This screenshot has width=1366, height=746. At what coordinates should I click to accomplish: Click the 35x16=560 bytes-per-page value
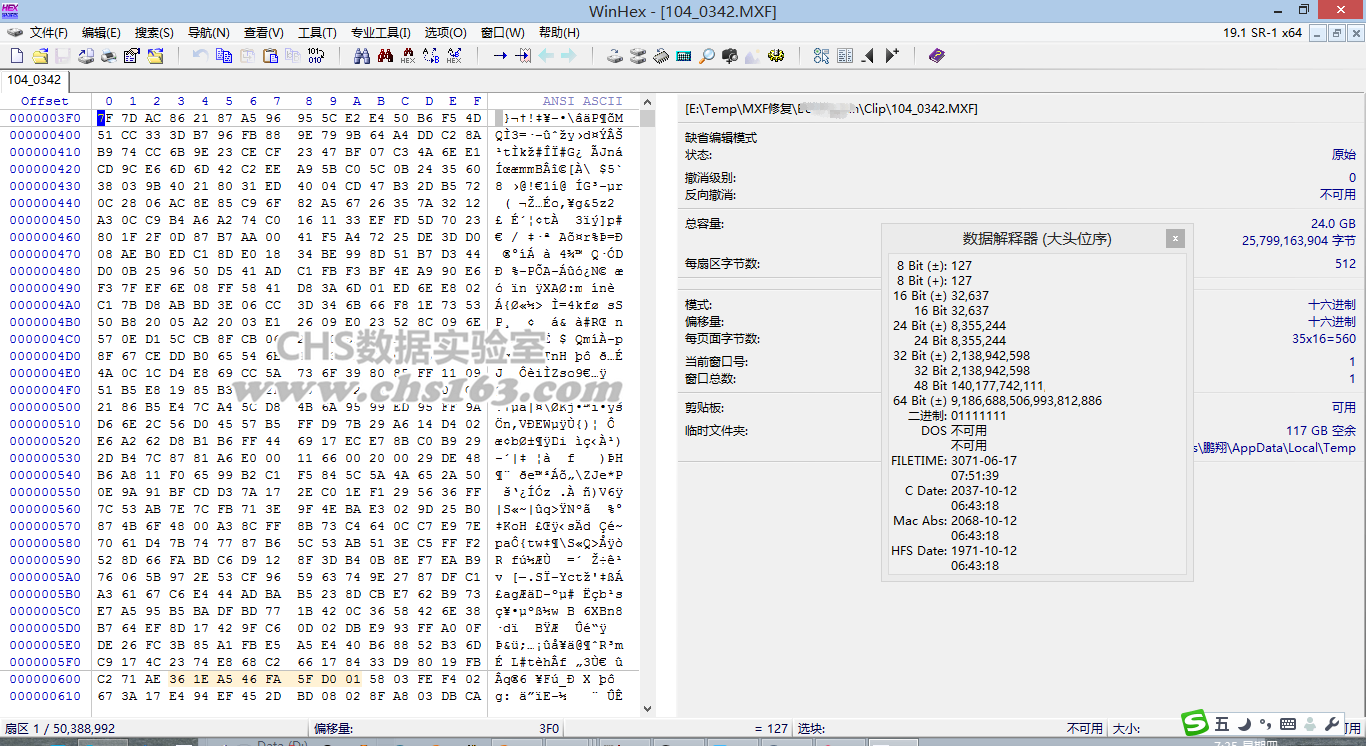click(1323, 339)
